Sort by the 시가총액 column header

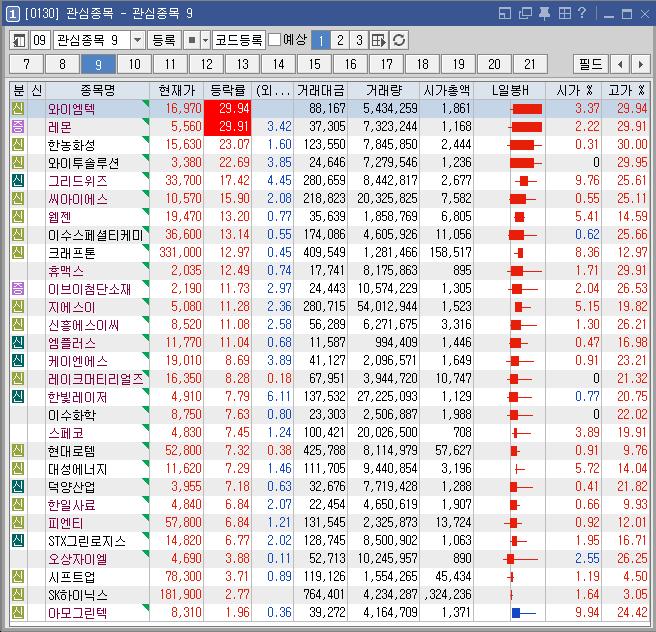446,90
